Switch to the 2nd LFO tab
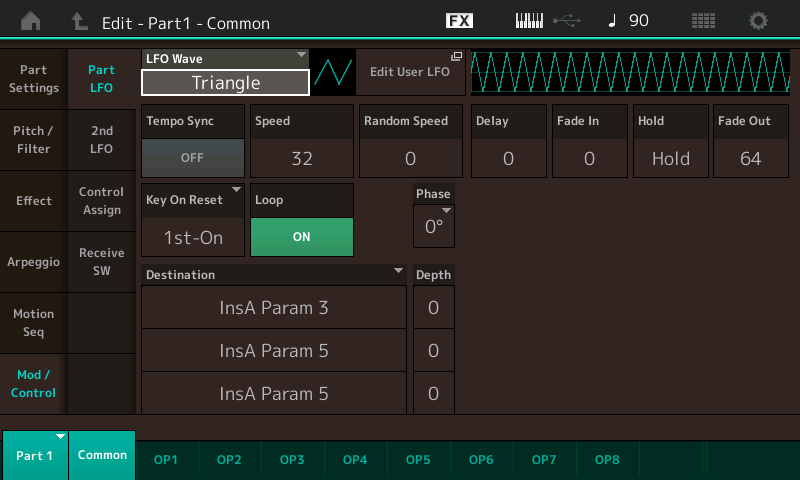This screenshot has width=800, height=480. (101, 139)
